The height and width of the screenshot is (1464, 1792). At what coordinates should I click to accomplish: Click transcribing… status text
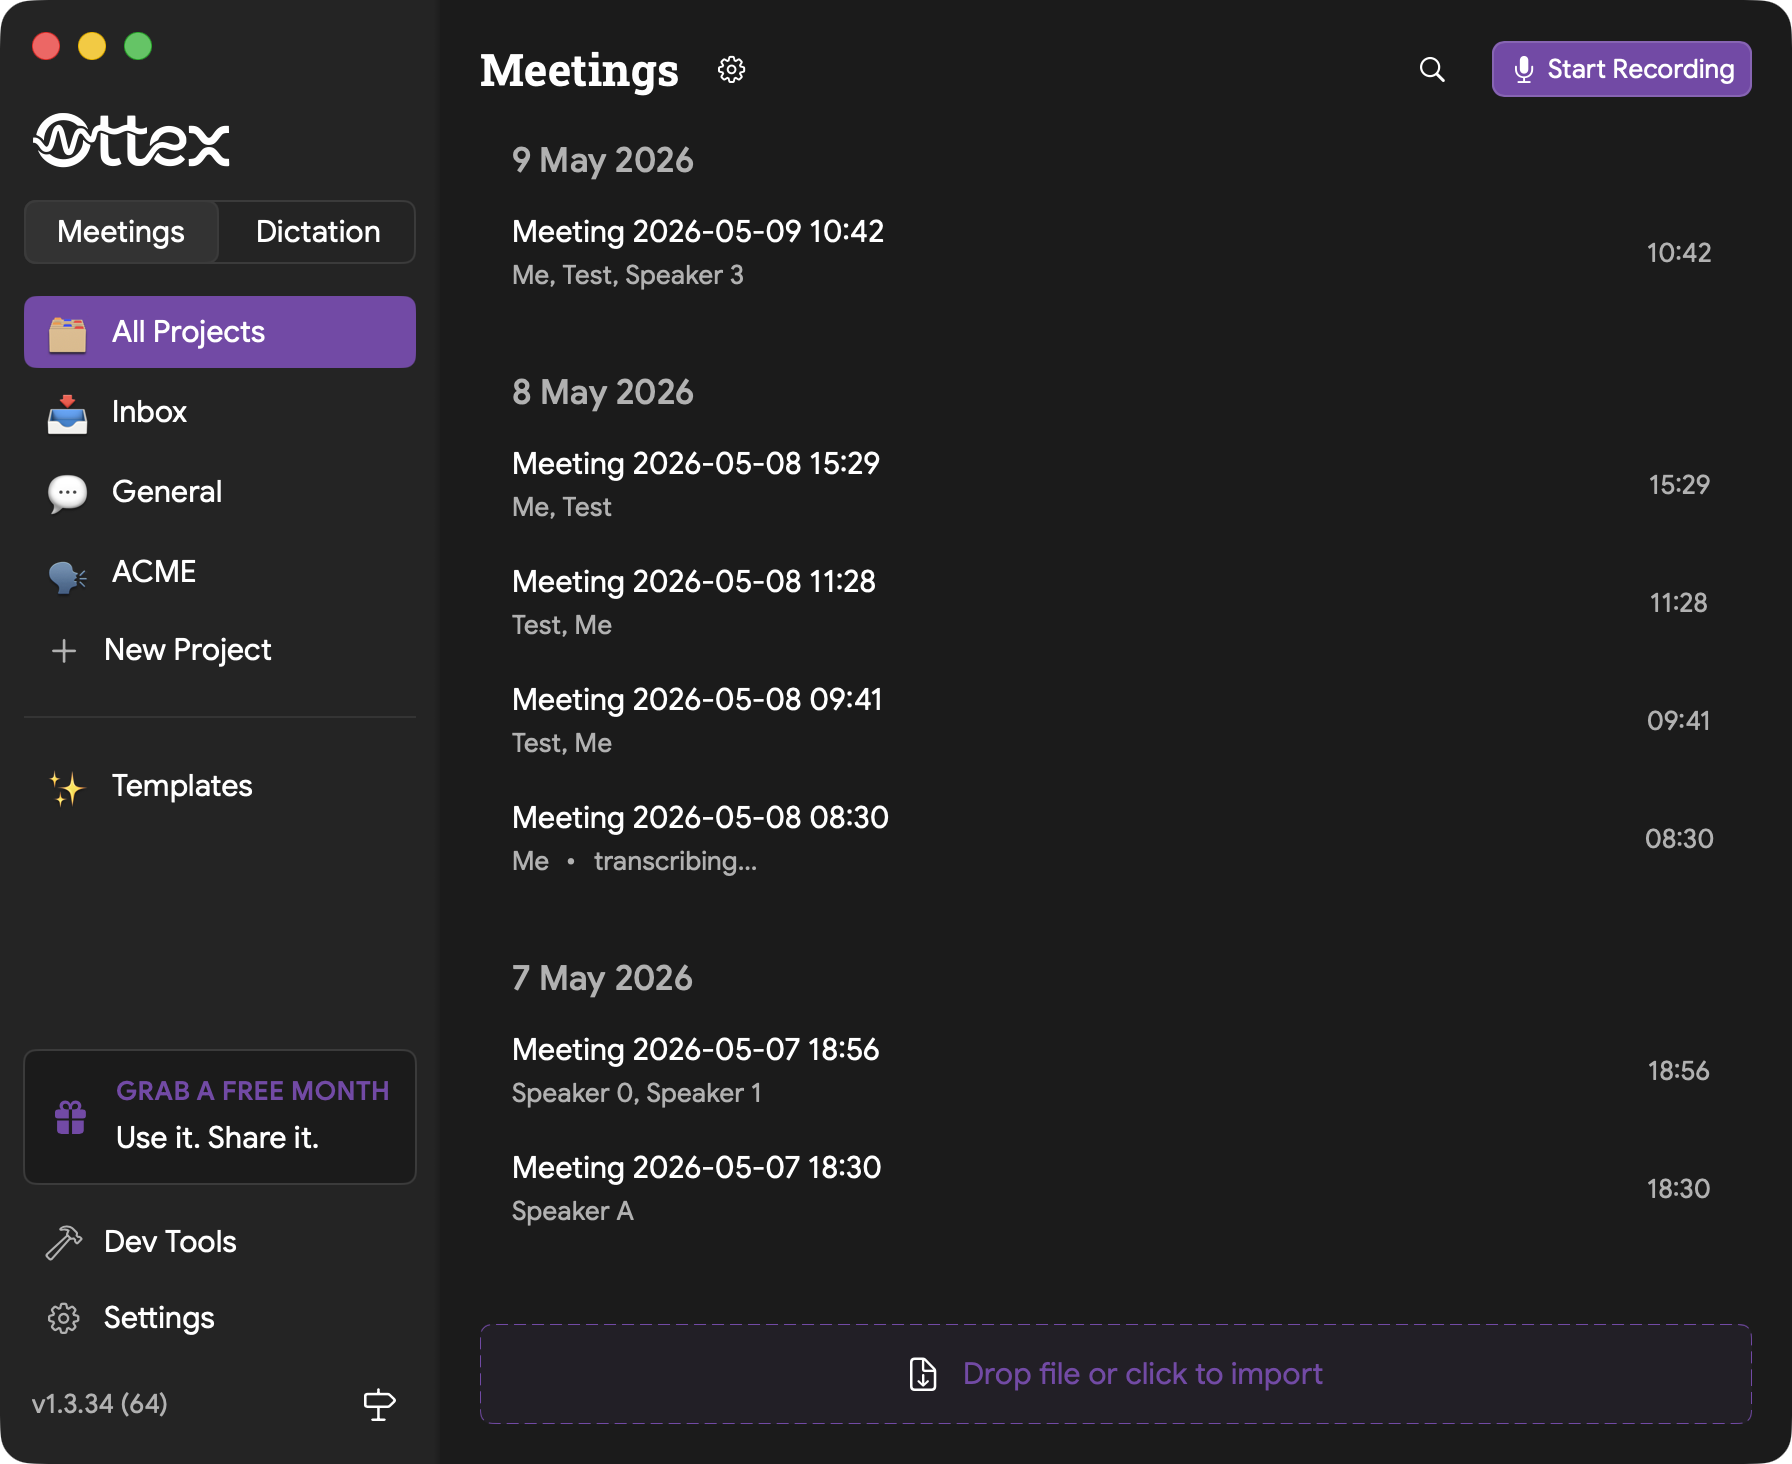tap(676, 861)
